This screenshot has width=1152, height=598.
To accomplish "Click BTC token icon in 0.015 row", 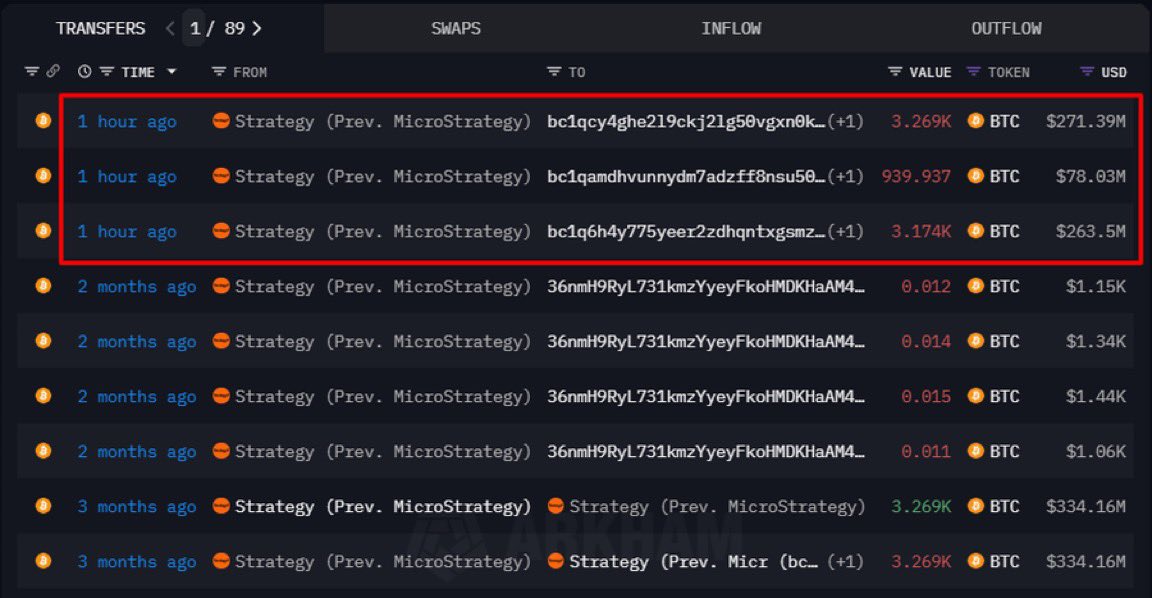I will [976, 396].
